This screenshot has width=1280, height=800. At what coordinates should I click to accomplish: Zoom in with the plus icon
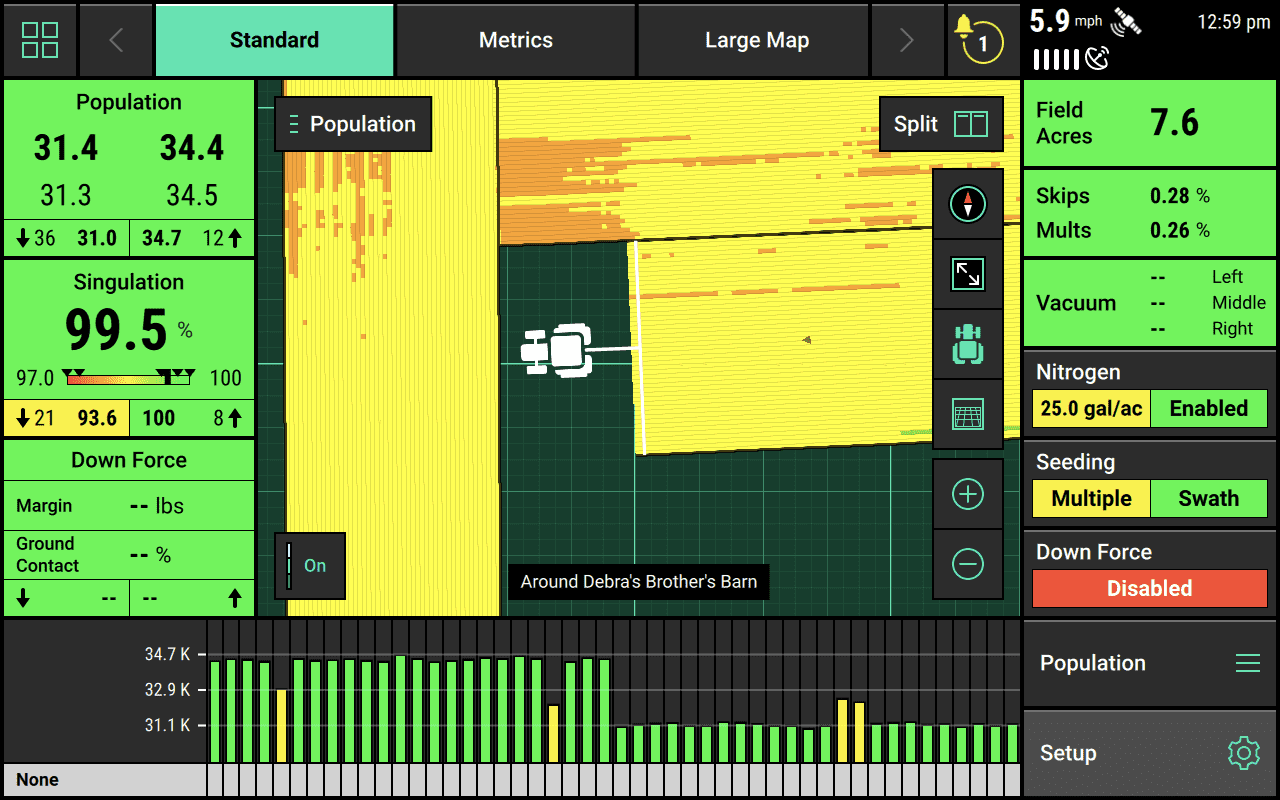point(967,494)
